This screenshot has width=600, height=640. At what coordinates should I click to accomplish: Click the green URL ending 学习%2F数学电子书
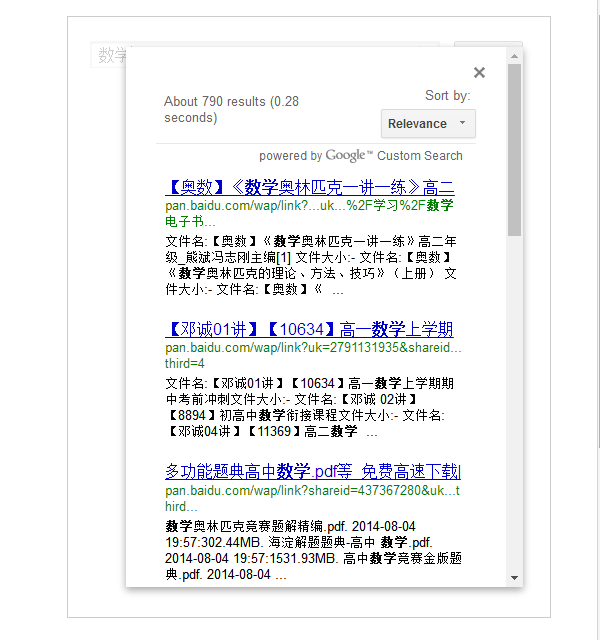(x=309, y=213)
